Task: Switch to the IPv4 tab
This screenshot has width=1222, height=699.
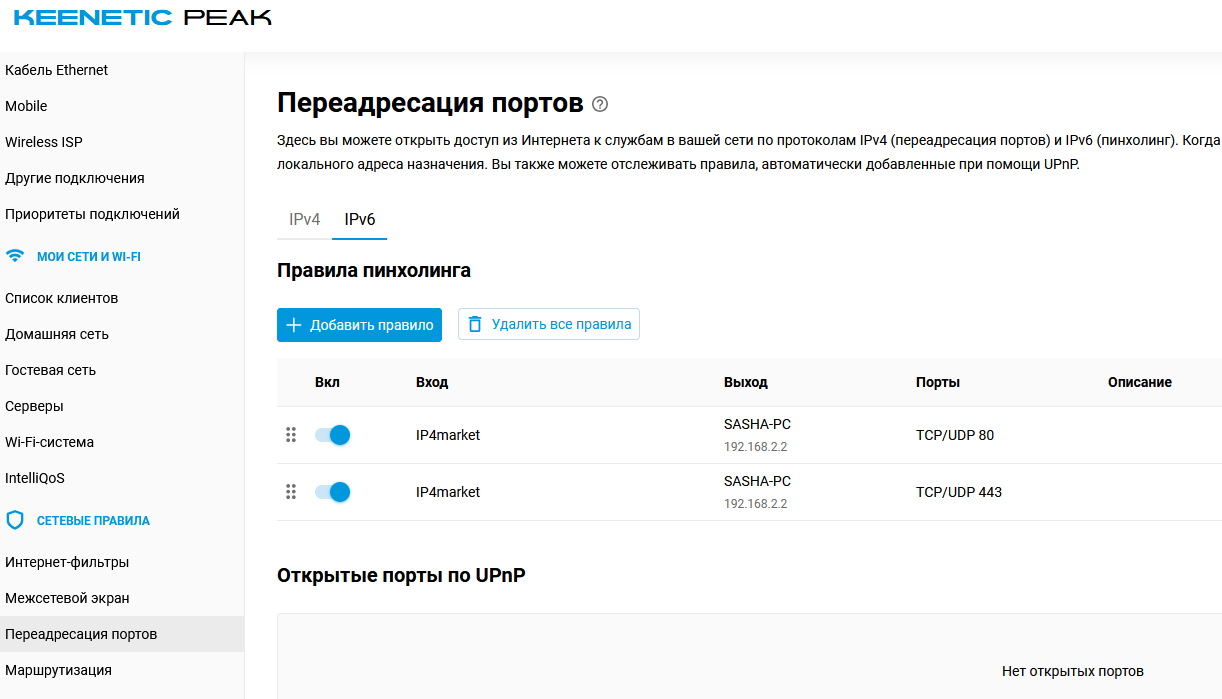Action: [304, 219]
